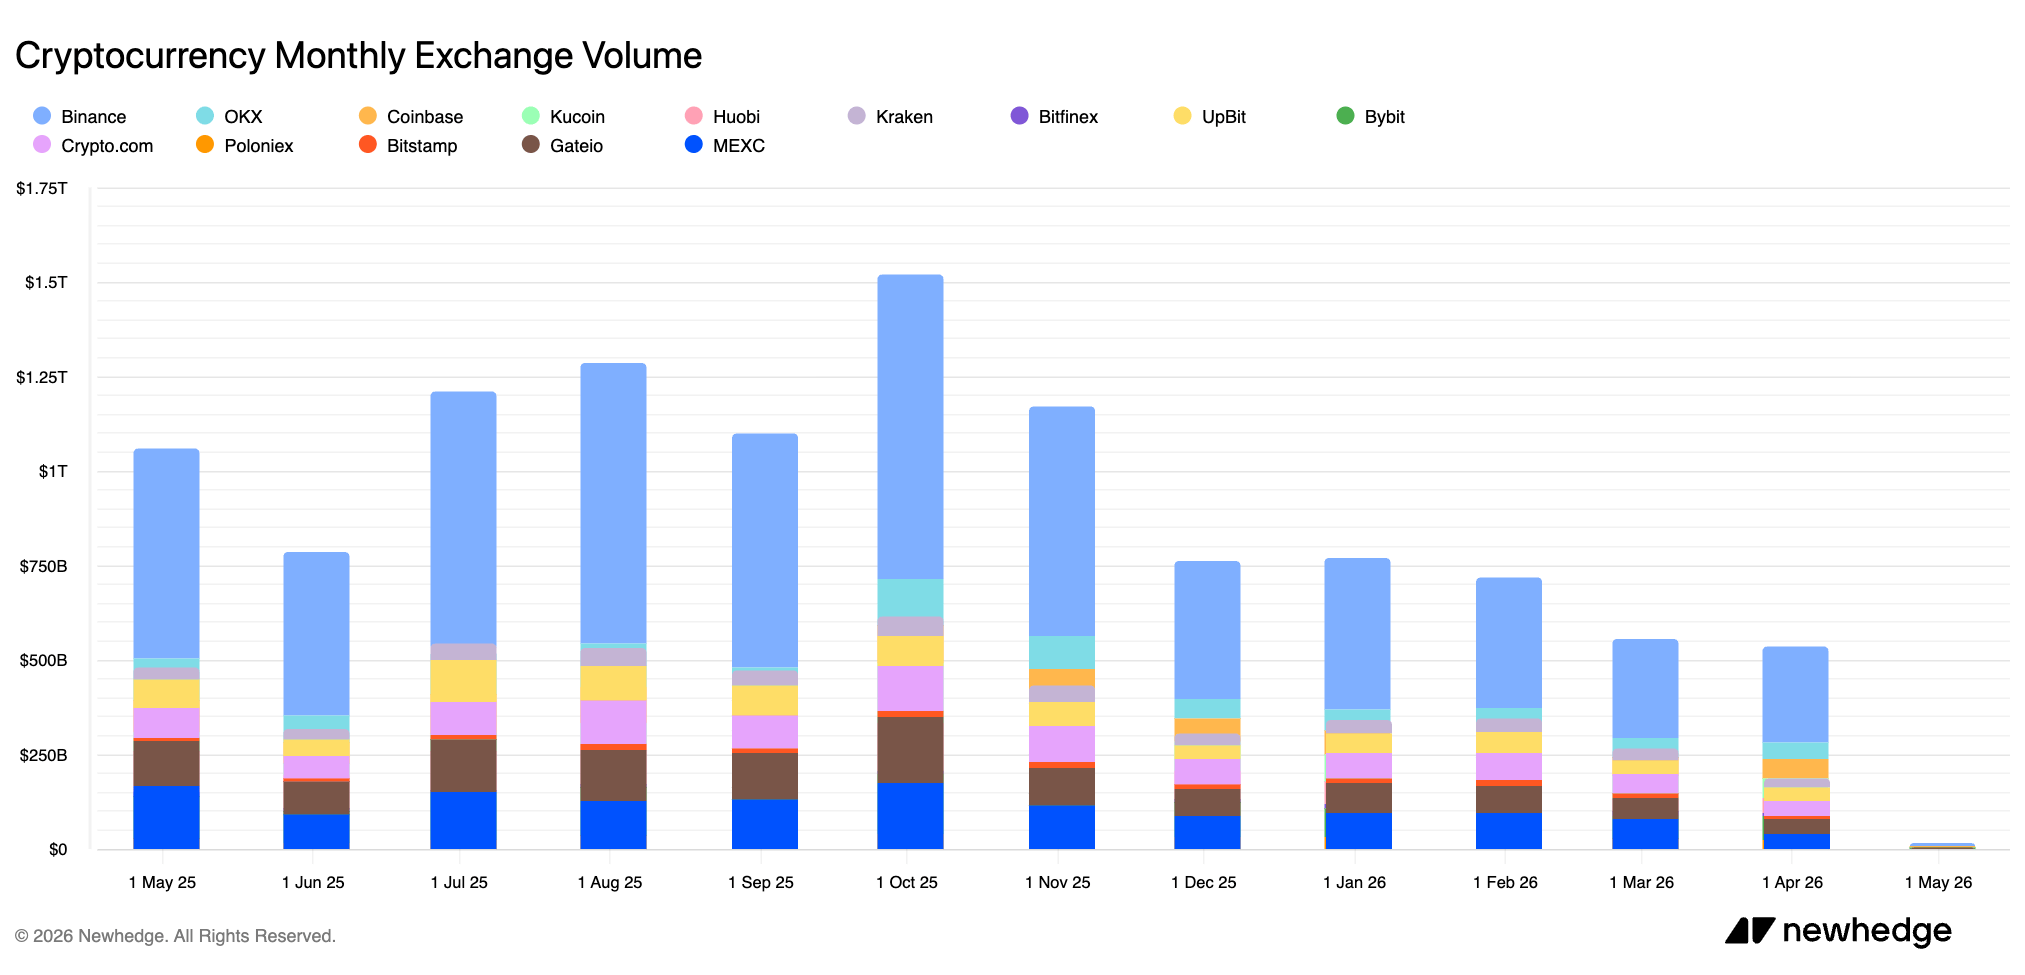Click the '1 Mar 26' x-axis label
Screen dimensions: 2025x975
click(1641, 882)
